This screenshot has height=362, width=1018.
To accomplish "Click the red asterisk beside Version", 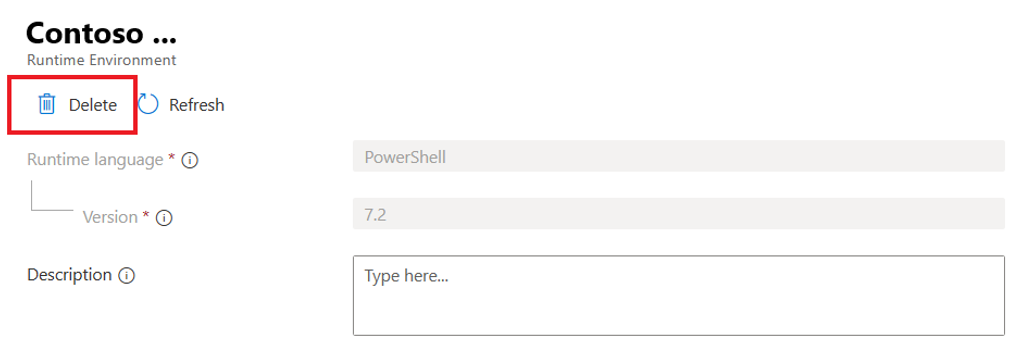I will coord(146,215).
